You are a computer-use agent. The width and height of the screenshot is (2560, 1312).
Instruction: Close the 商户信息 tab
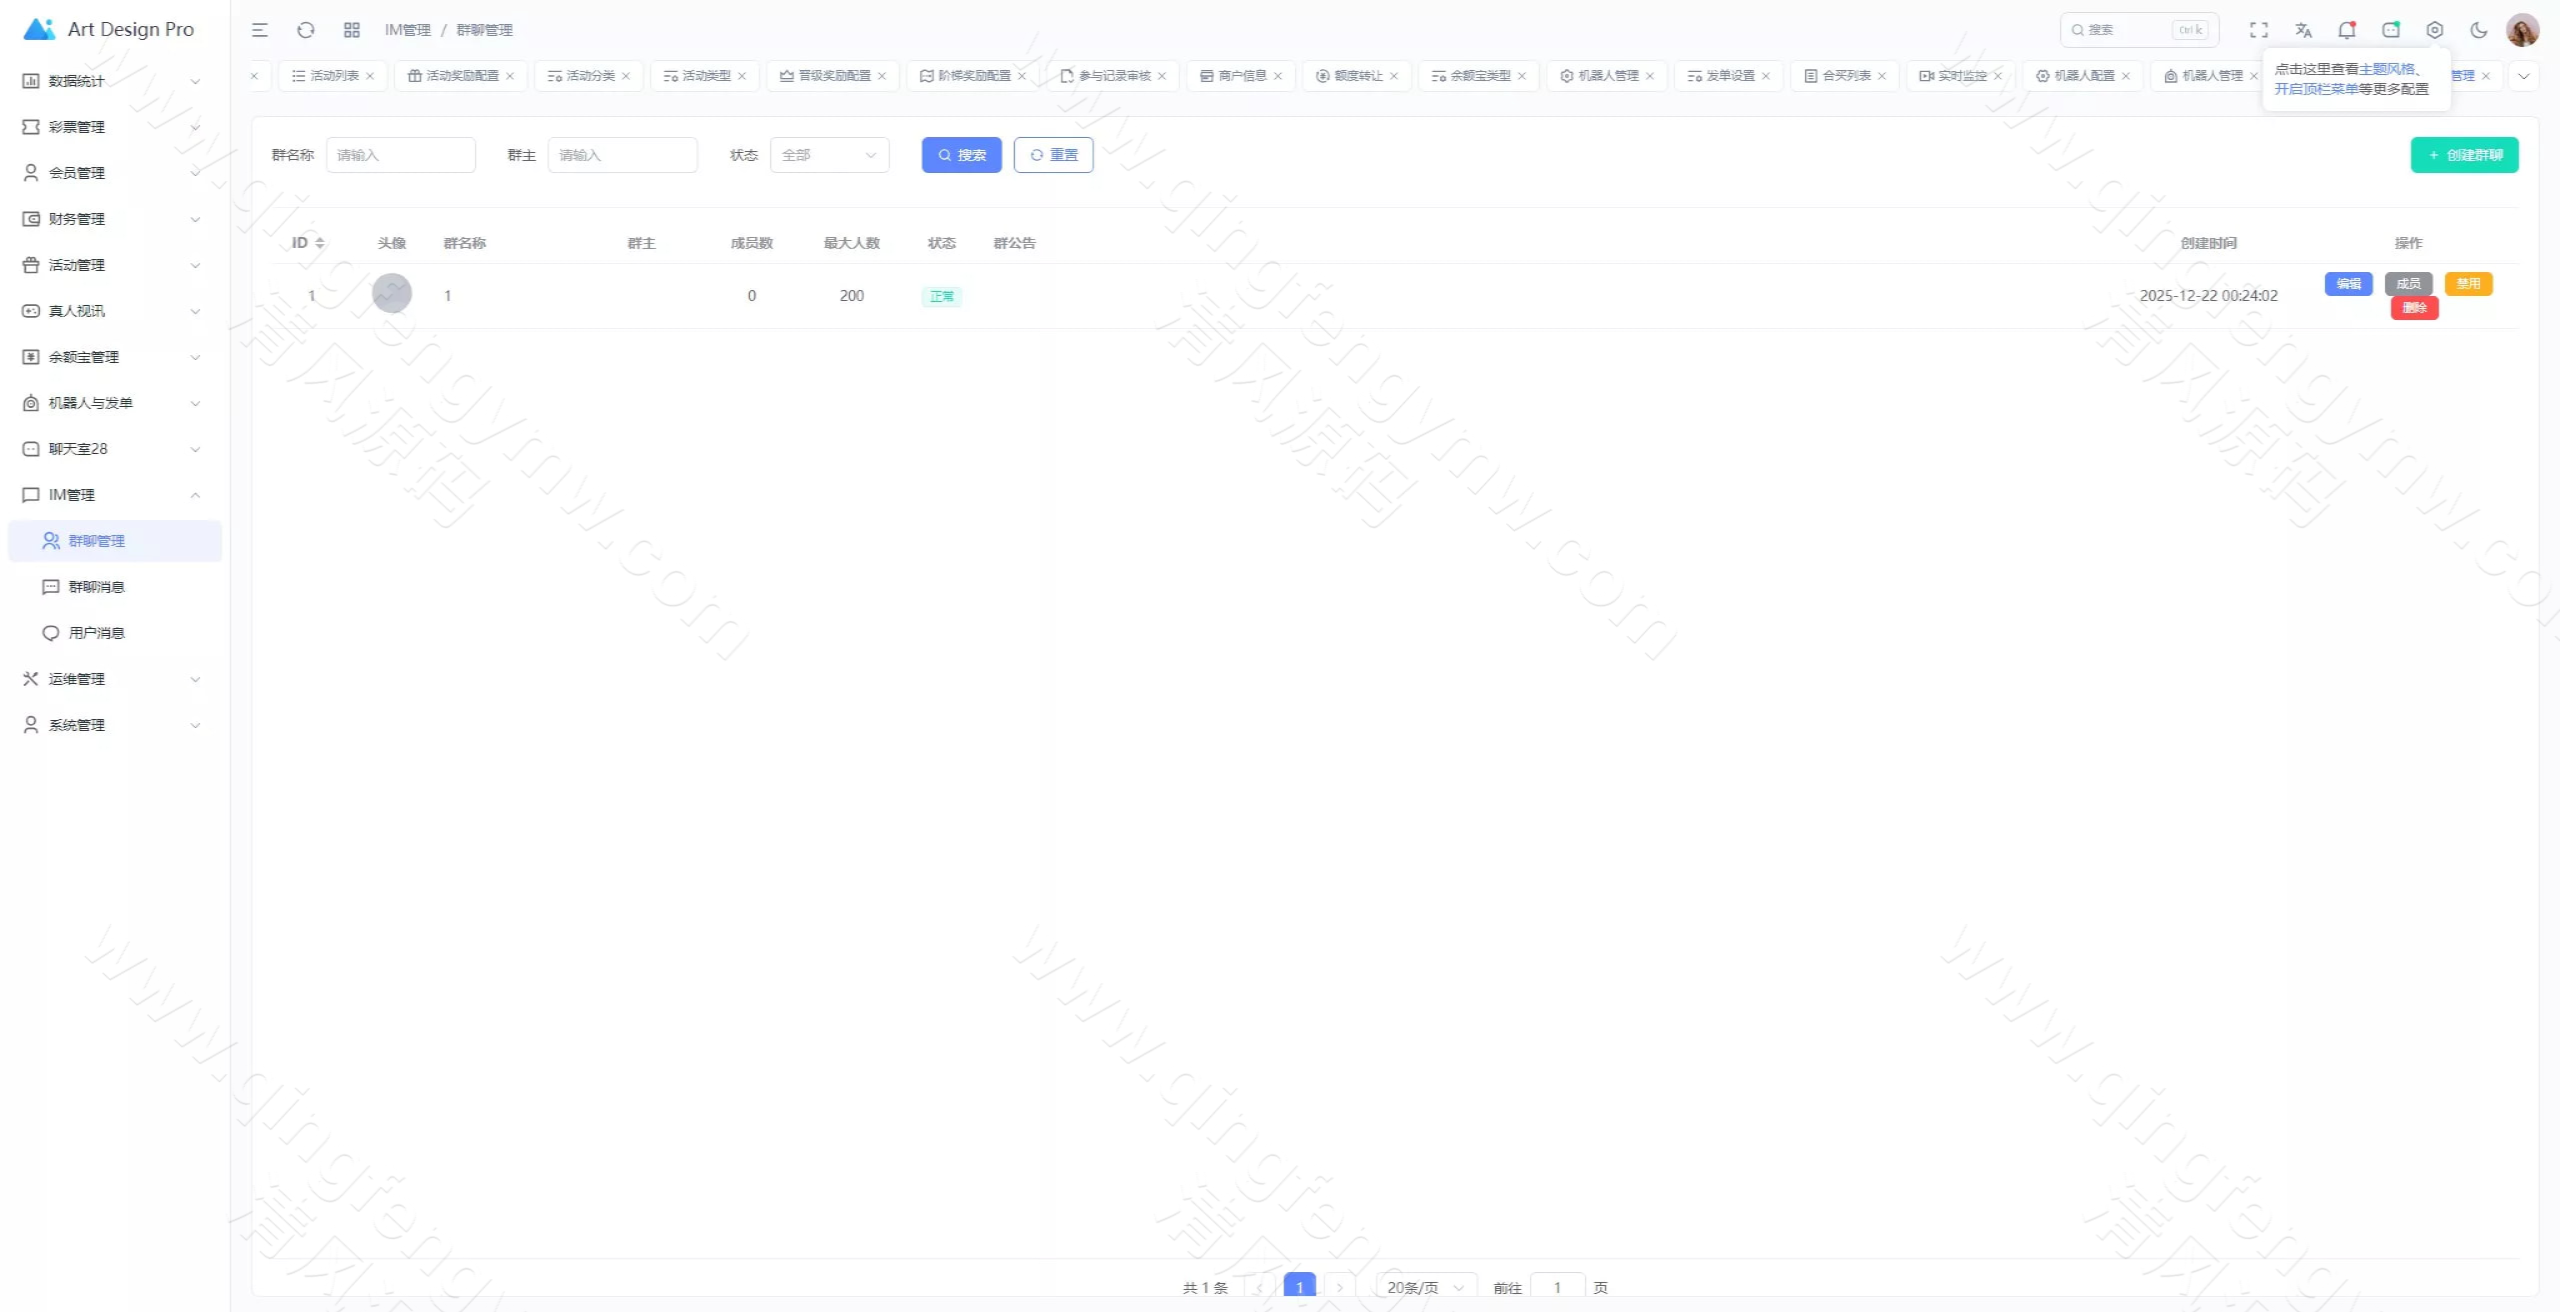click(x=1278, y=76)
